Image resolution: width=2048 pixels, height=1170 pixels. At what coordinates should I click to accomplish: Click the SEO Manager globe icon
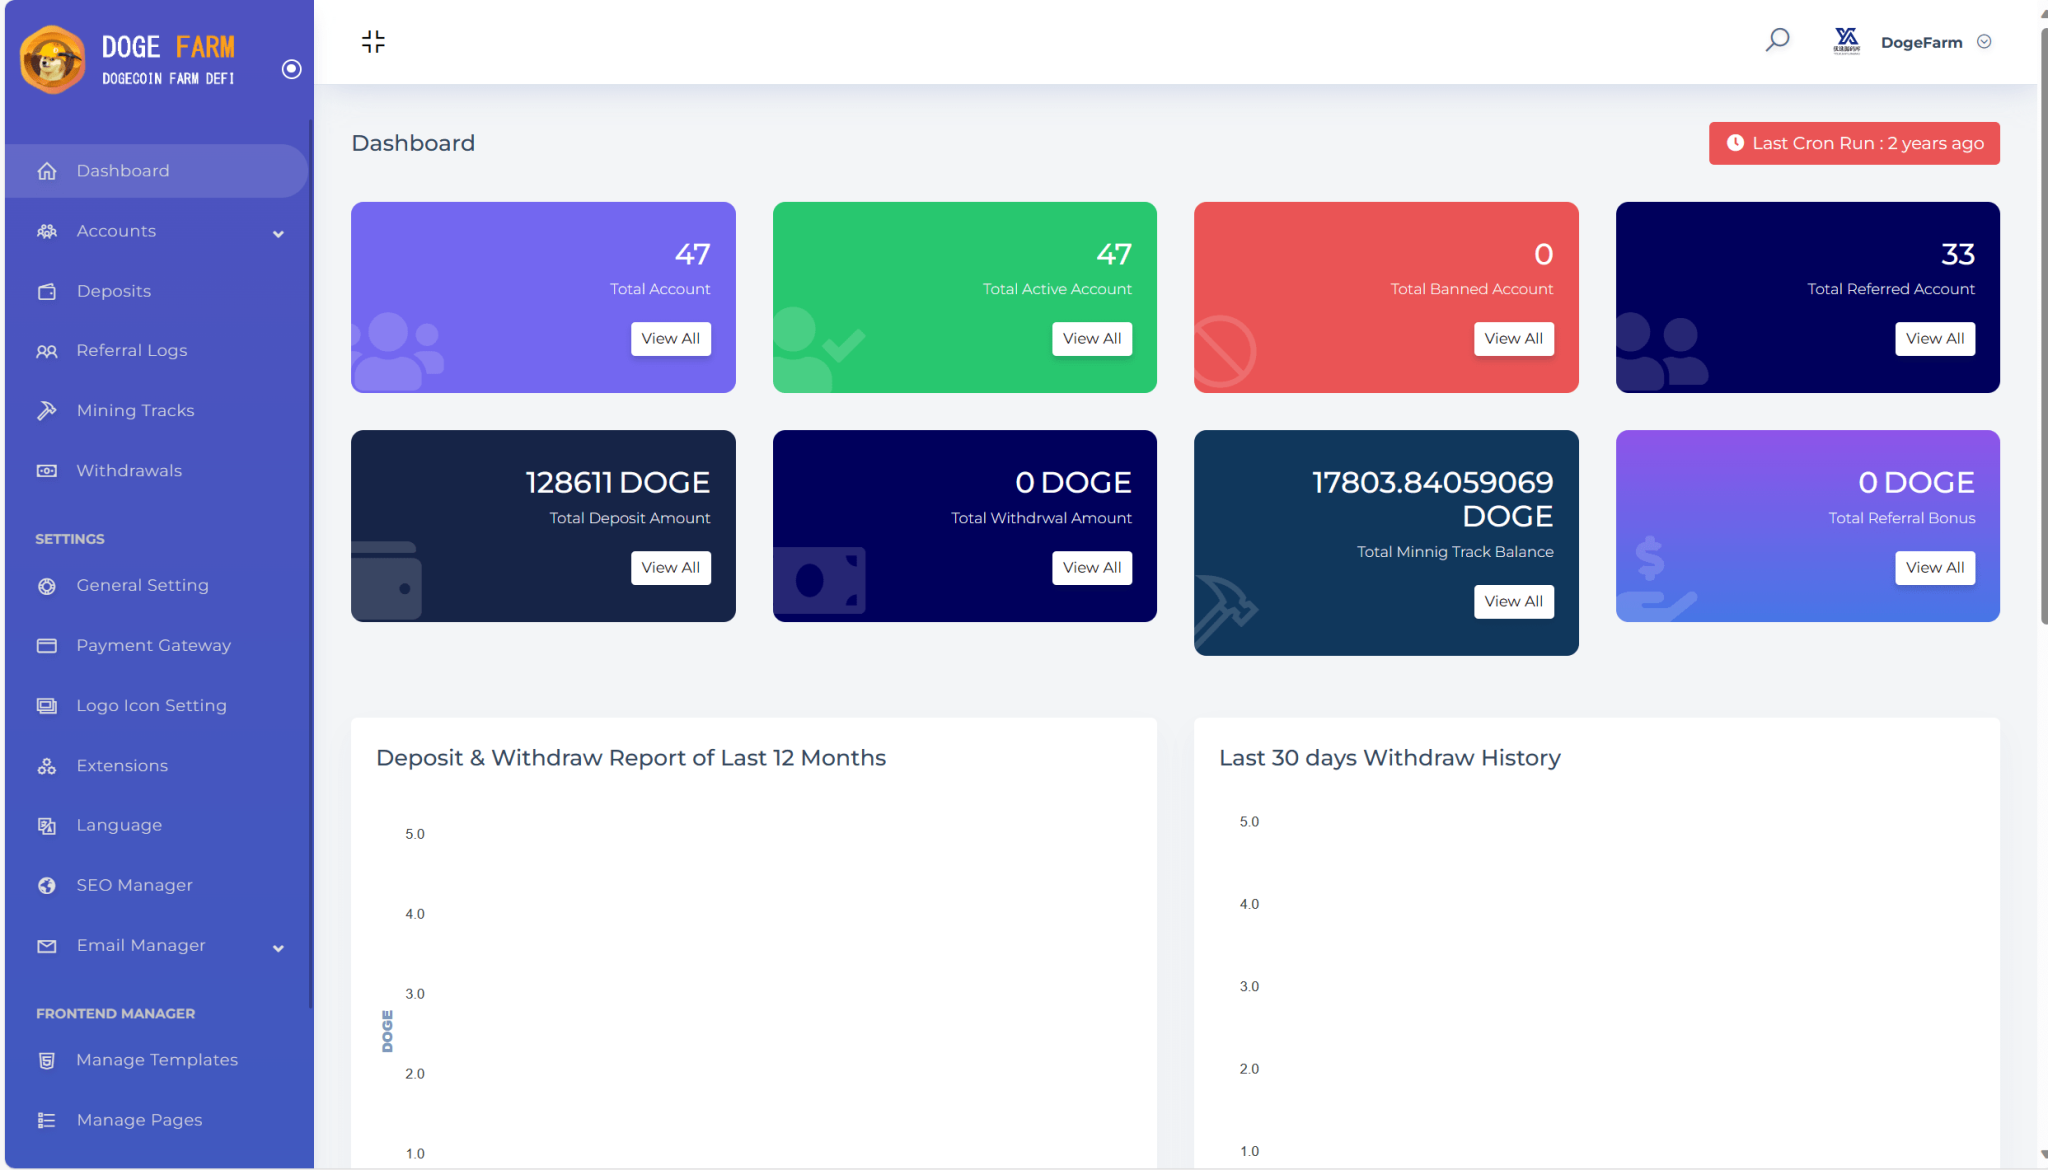[x=45, y=885]
